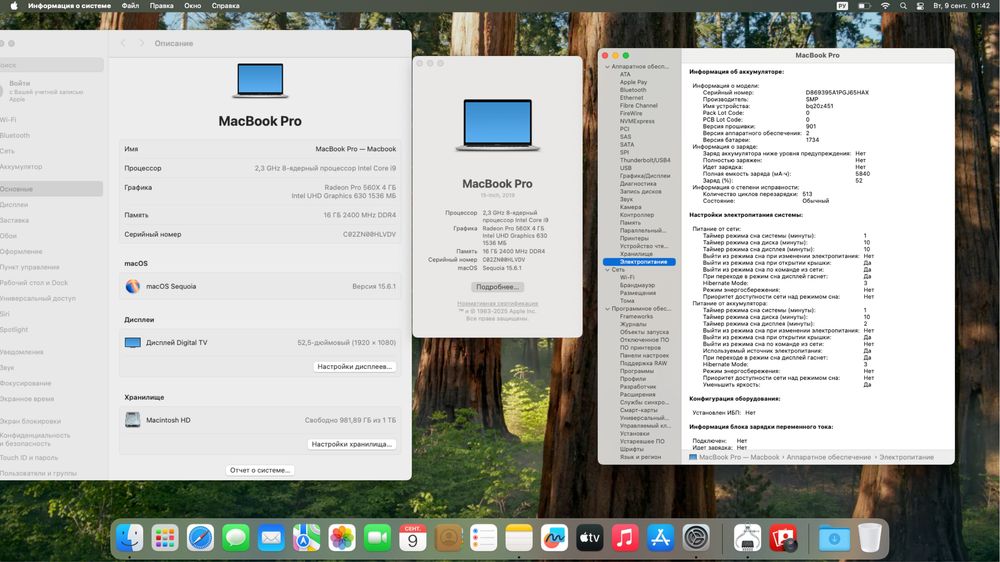Select Электропитание in the sidebar
This screenshot has height=562, width=1000.
coord(639,262)
